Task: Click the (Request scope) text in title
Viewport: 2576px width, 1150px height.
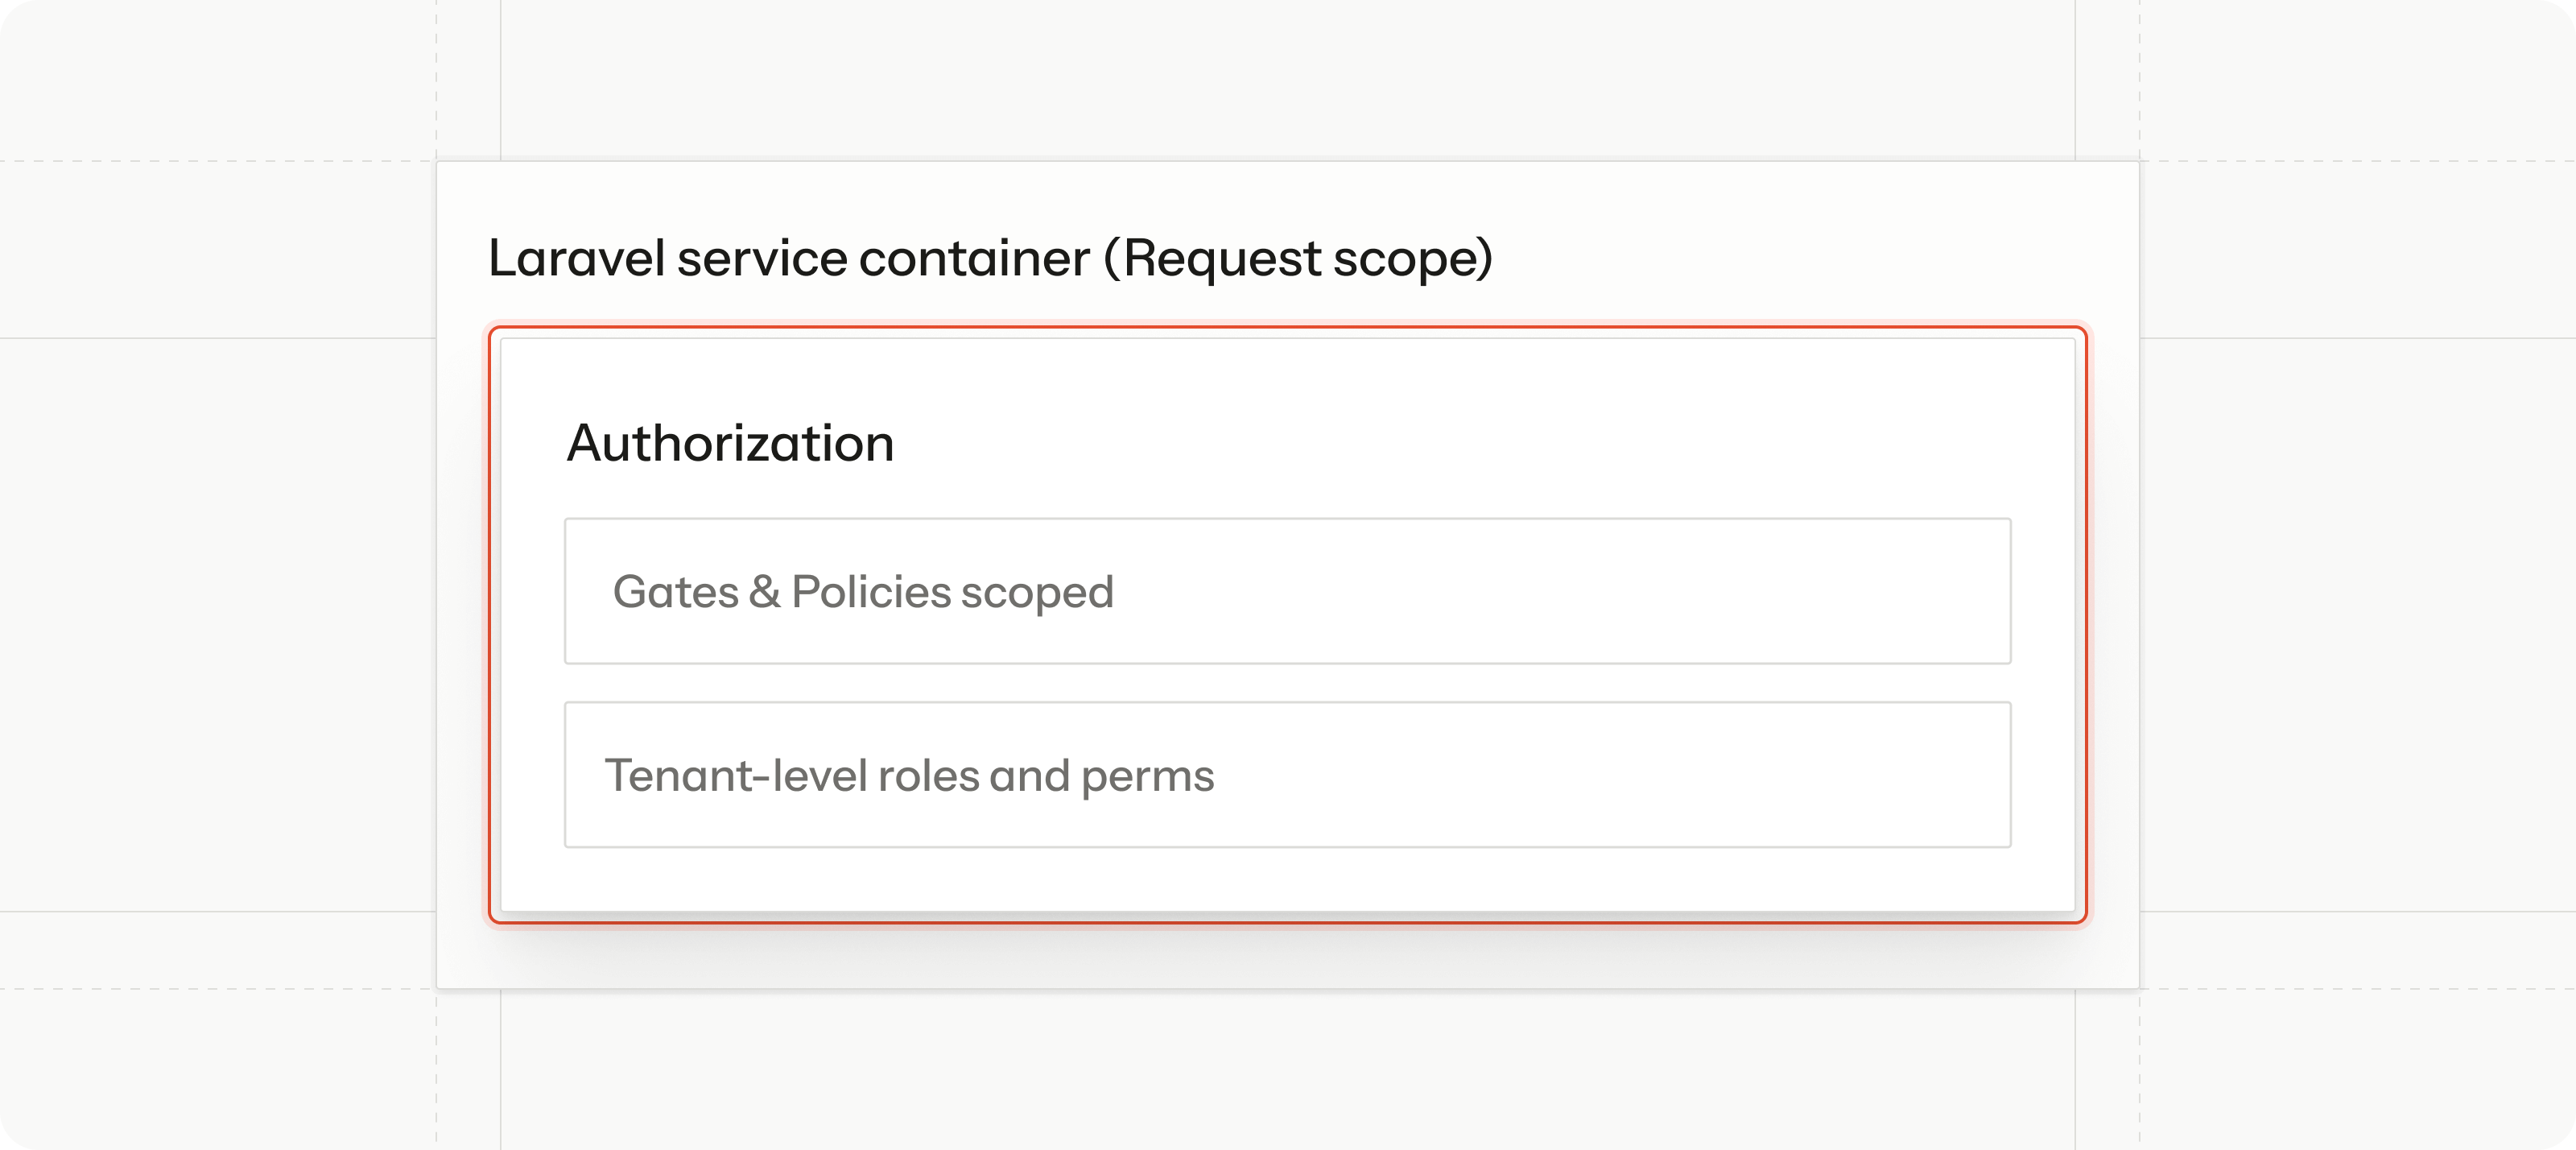Action: pos(1298,258)
